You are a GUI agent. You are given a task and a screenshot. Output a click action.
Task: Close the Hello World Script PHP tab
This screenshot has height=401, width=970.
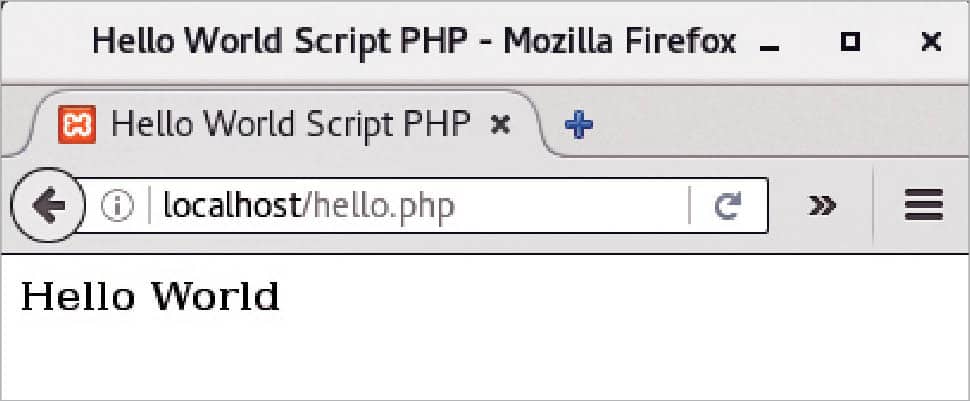503,125
